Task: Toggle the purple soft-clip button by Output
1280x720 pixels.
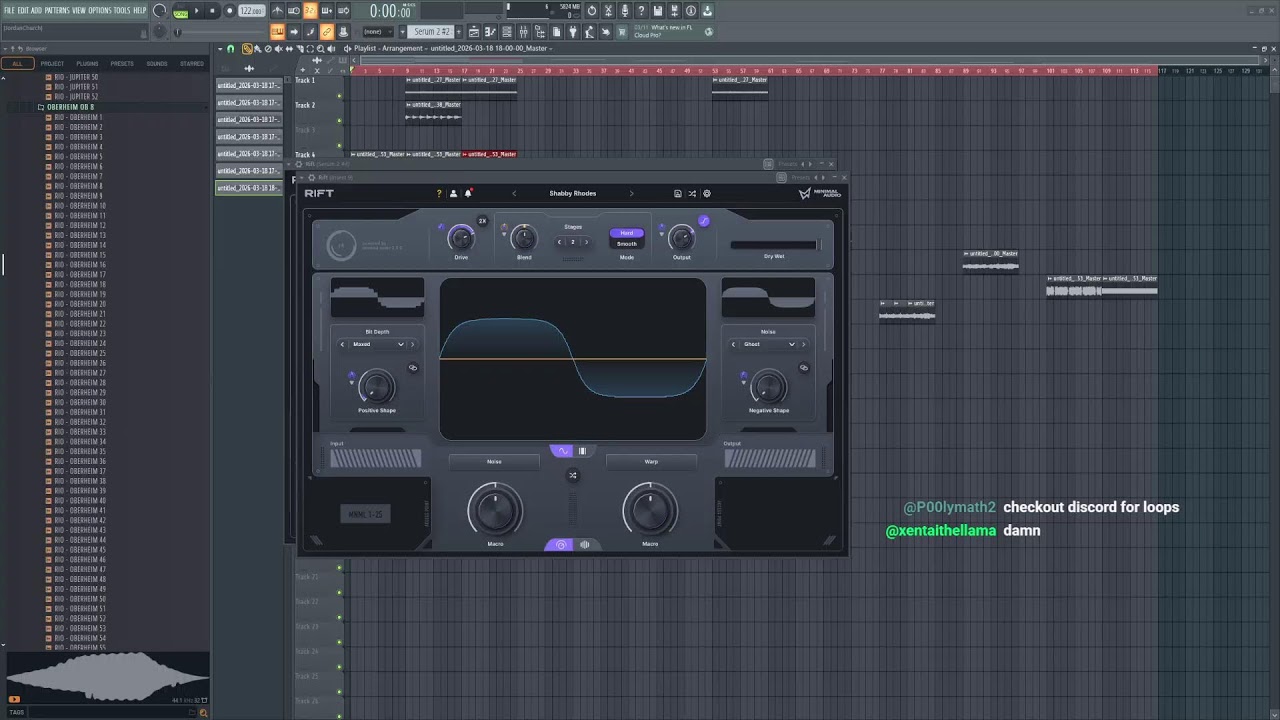Action: 704,221
